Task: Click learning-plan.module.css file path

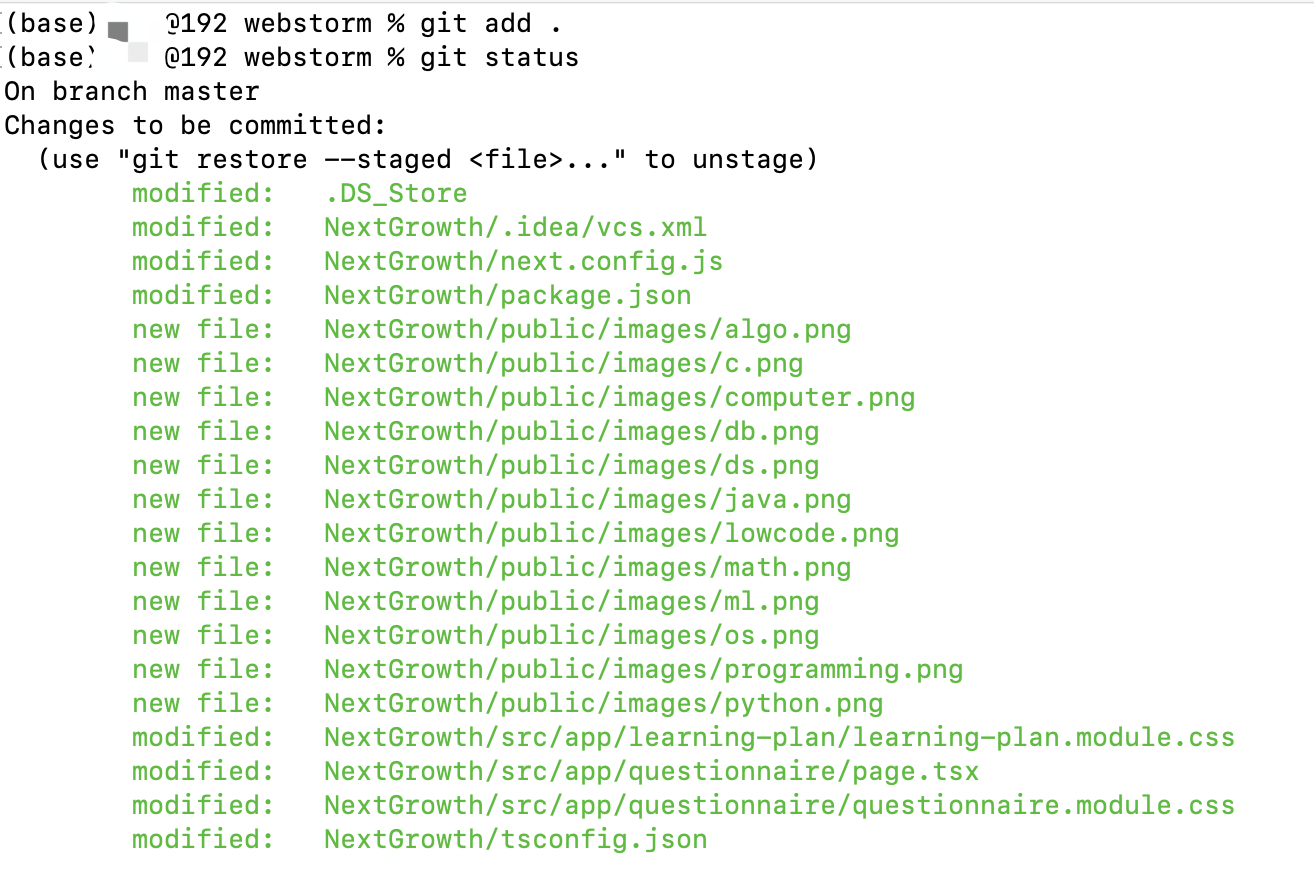Action: tap(779, 737)
